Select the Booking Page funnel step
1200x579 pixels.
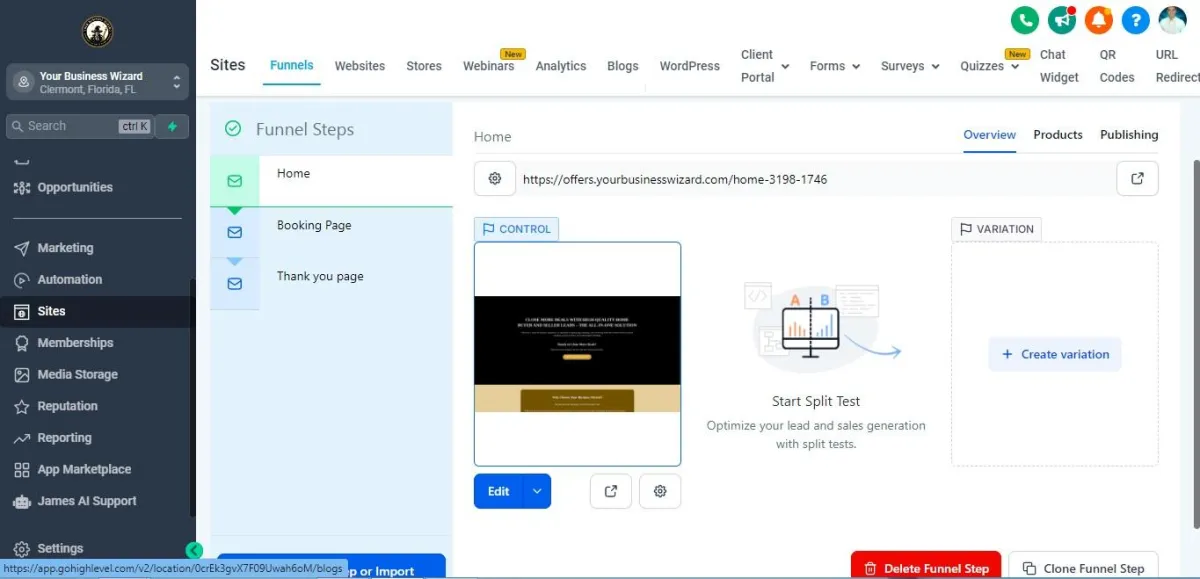click(x=331, y=232)
